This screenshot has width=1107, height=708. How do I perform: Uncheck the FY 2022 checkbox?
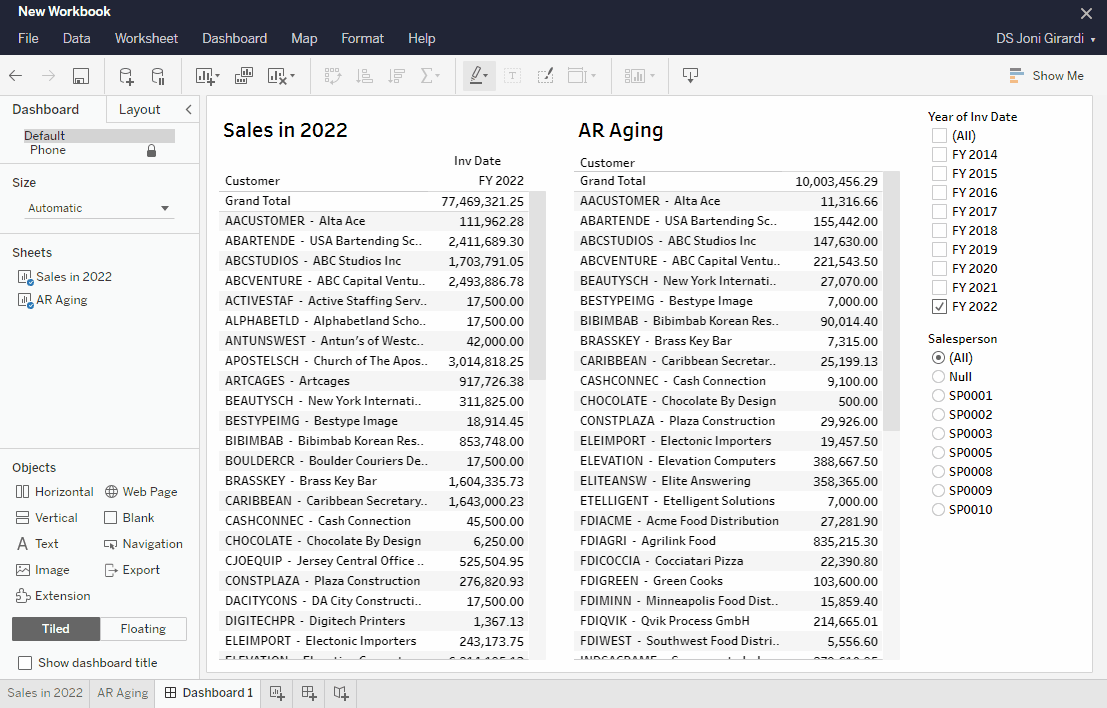939,307
